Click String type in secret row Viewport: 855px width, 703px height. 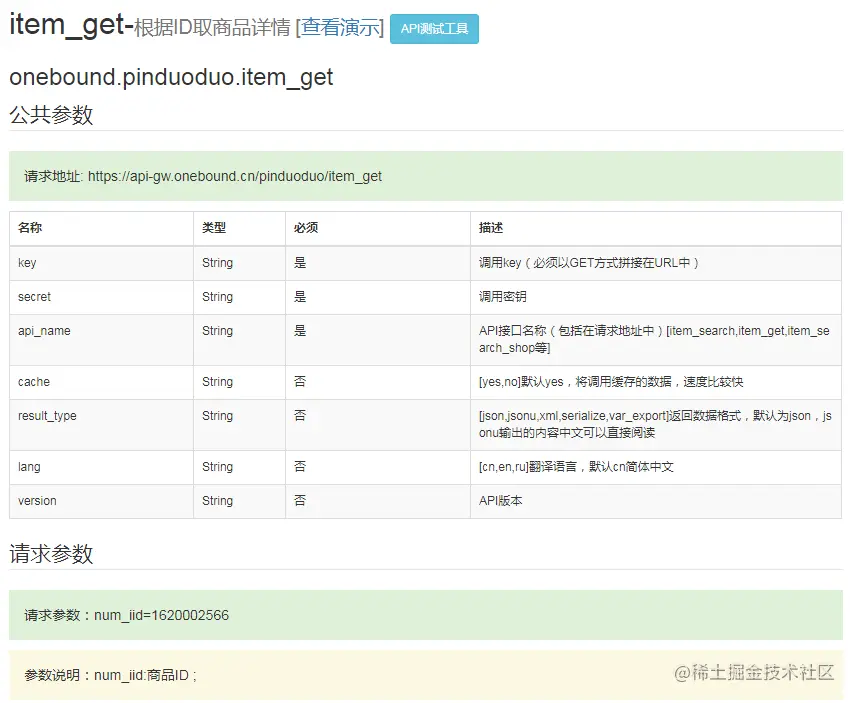(x=217, y=297)
